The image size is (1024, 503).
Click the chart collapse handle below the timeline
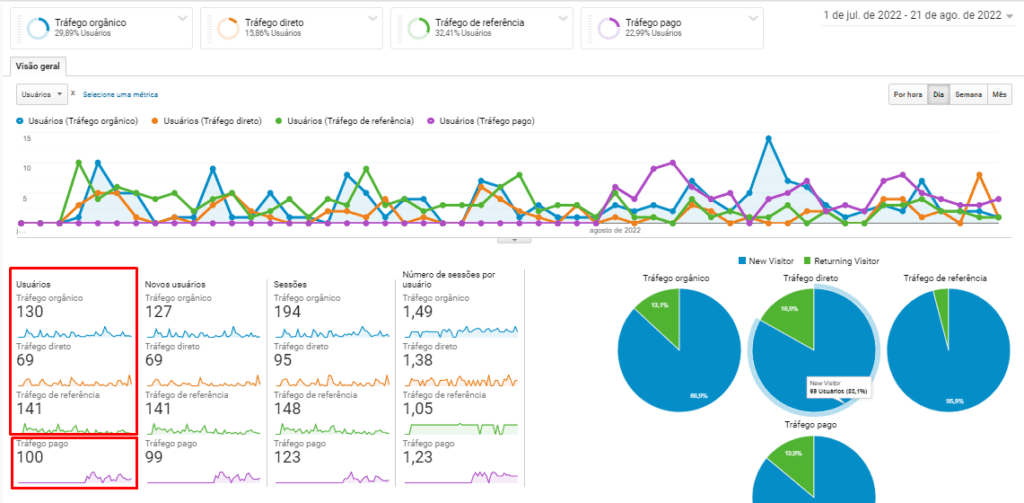[x=514, y=240]
